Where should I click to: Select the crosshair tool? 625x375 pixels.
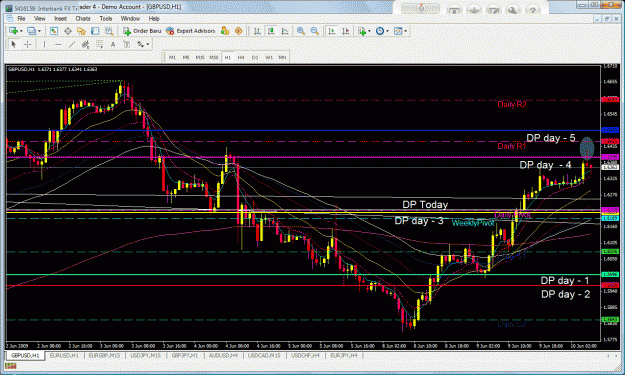pyautogui.click(x=28, y=44)
